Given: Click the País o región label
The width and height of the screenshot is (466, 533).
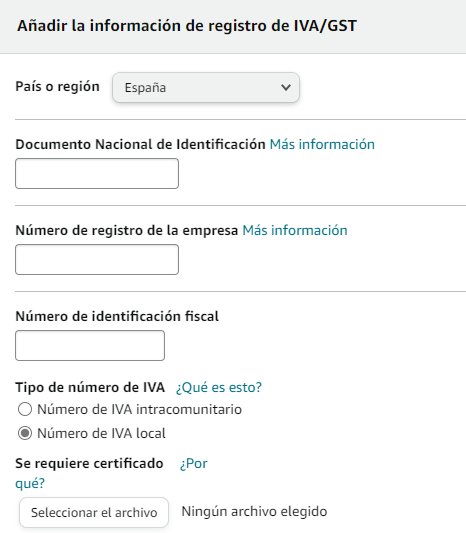Looking at the screenshot, I should (57, 86).
